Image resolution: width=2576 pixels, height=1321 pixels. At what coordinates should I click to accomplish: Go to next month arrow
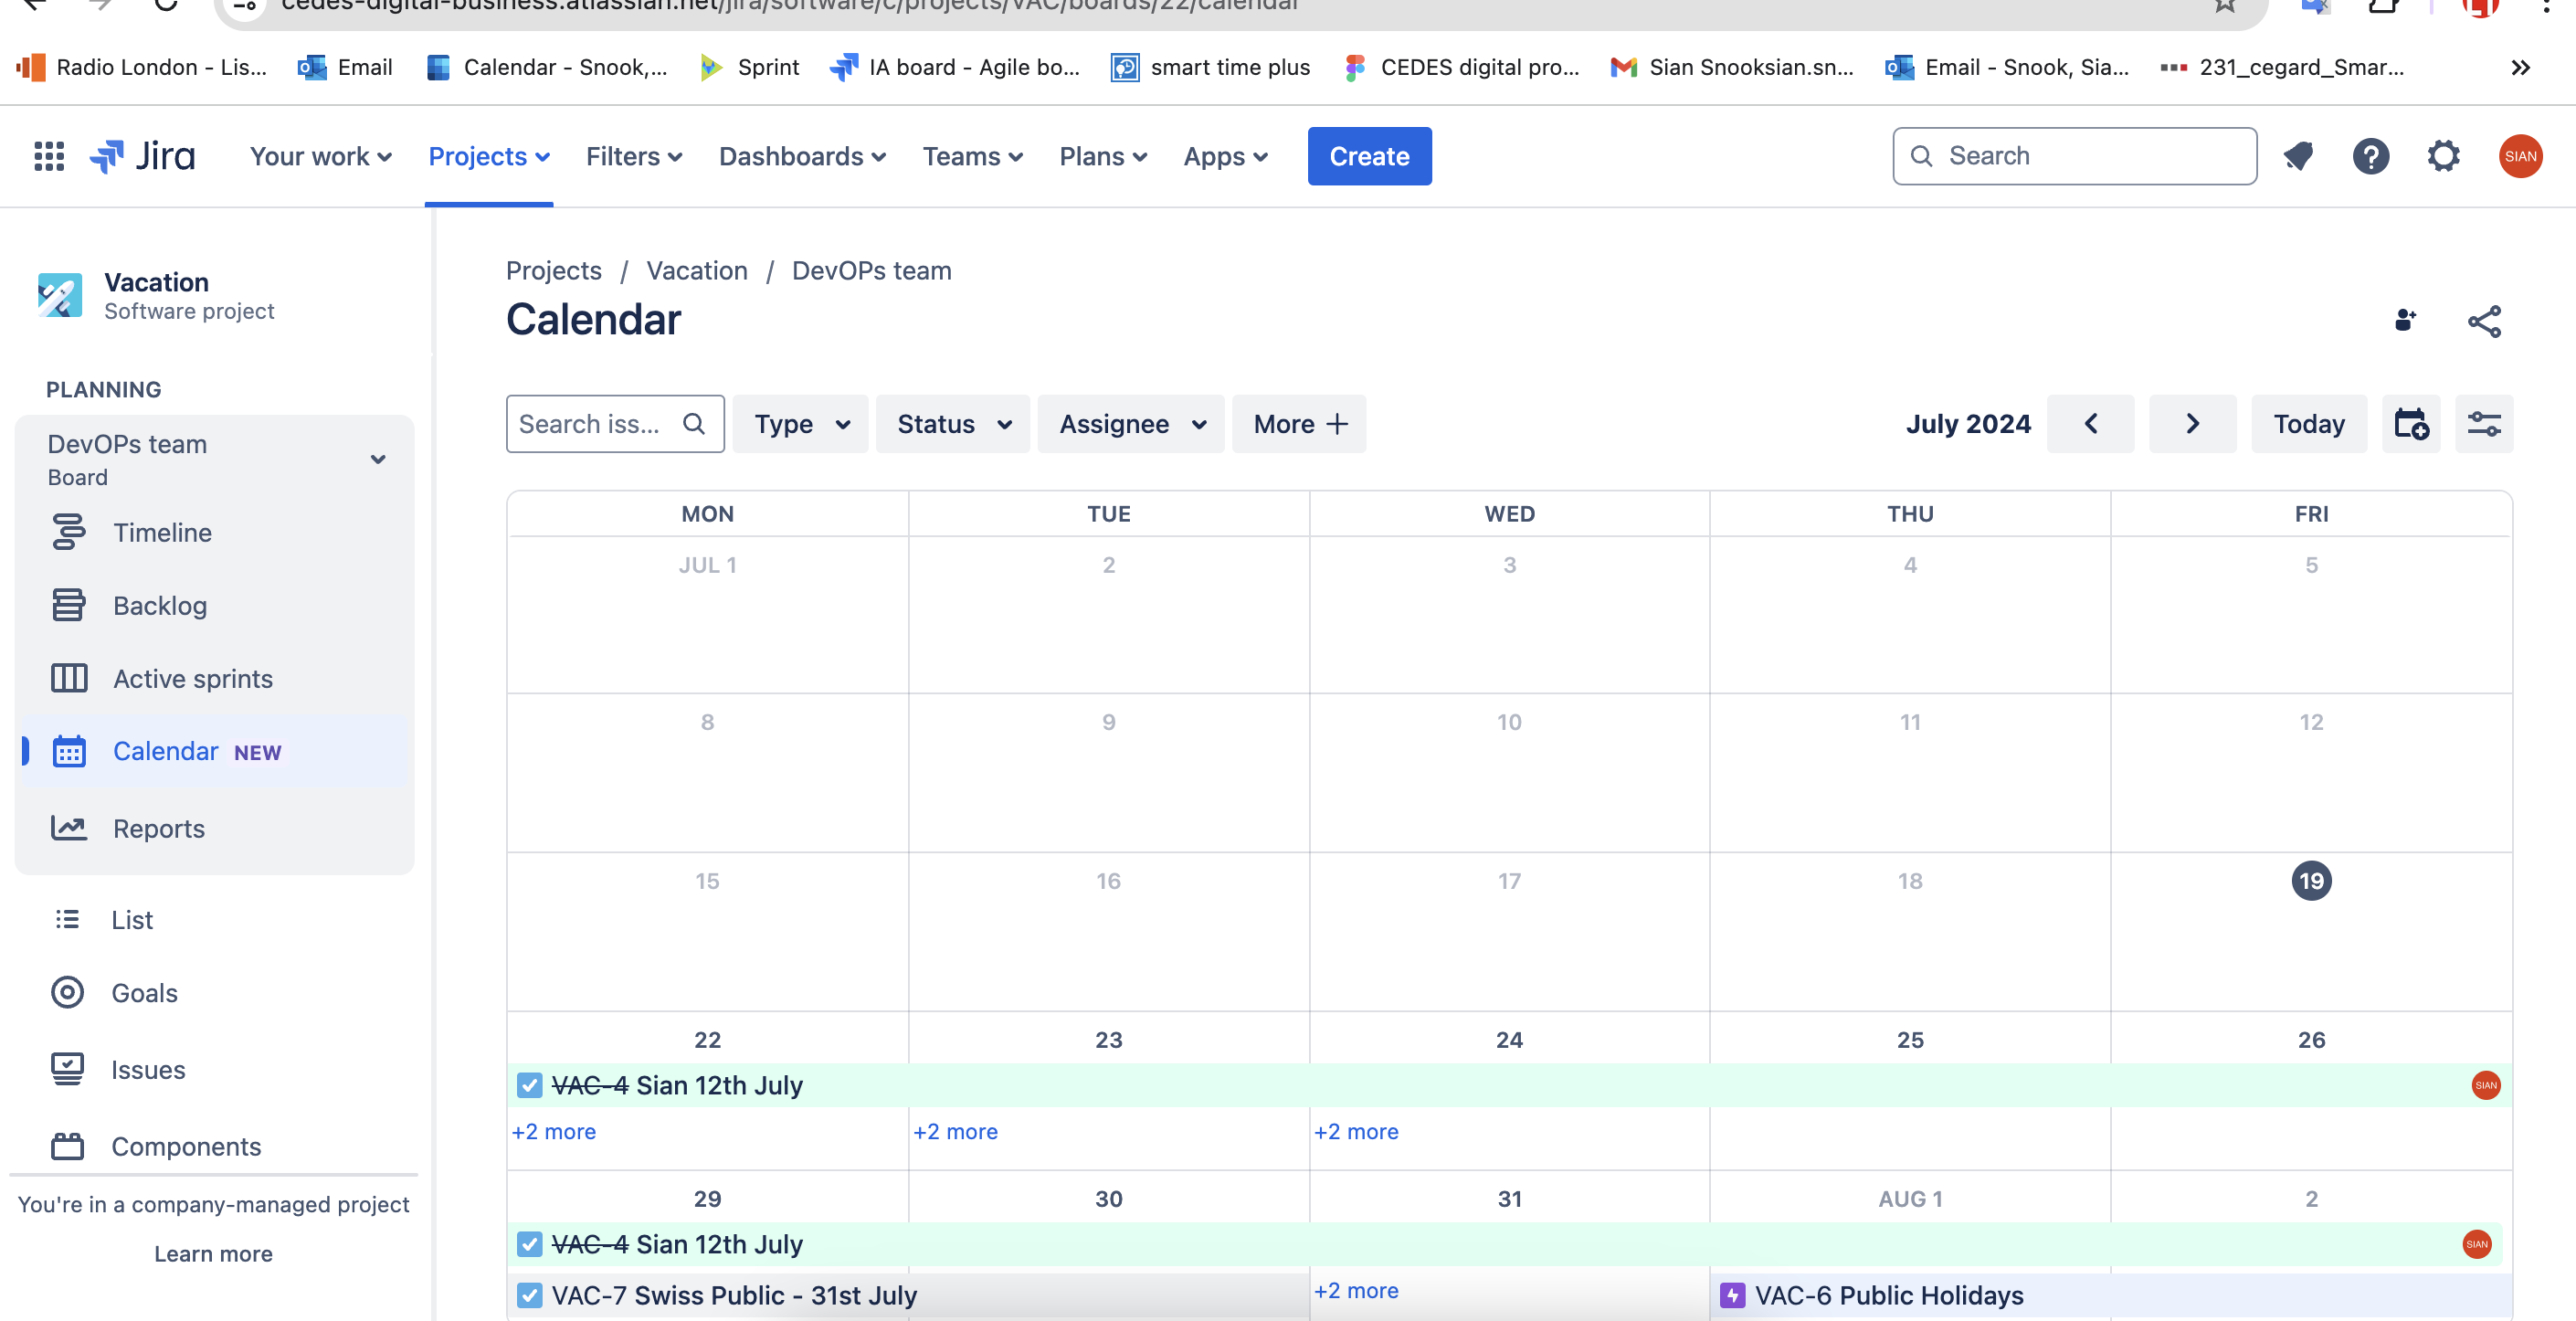tap(2192, 424)
